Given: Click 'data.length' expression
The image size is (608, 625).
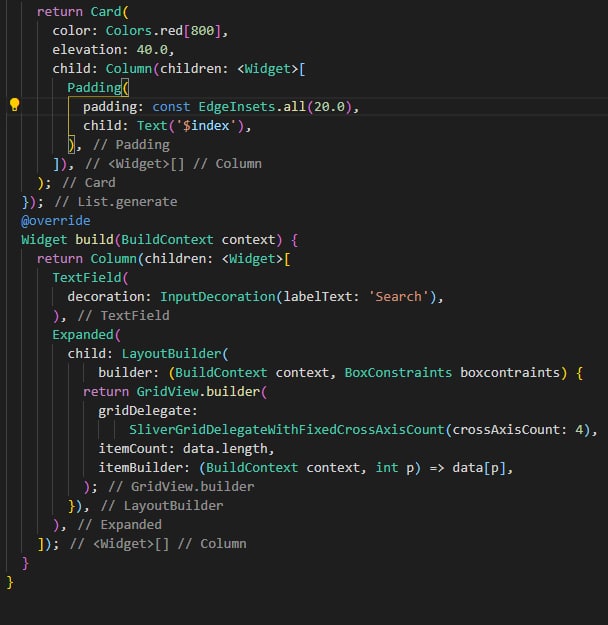Looking at the screenshot, I should point(225,449).
